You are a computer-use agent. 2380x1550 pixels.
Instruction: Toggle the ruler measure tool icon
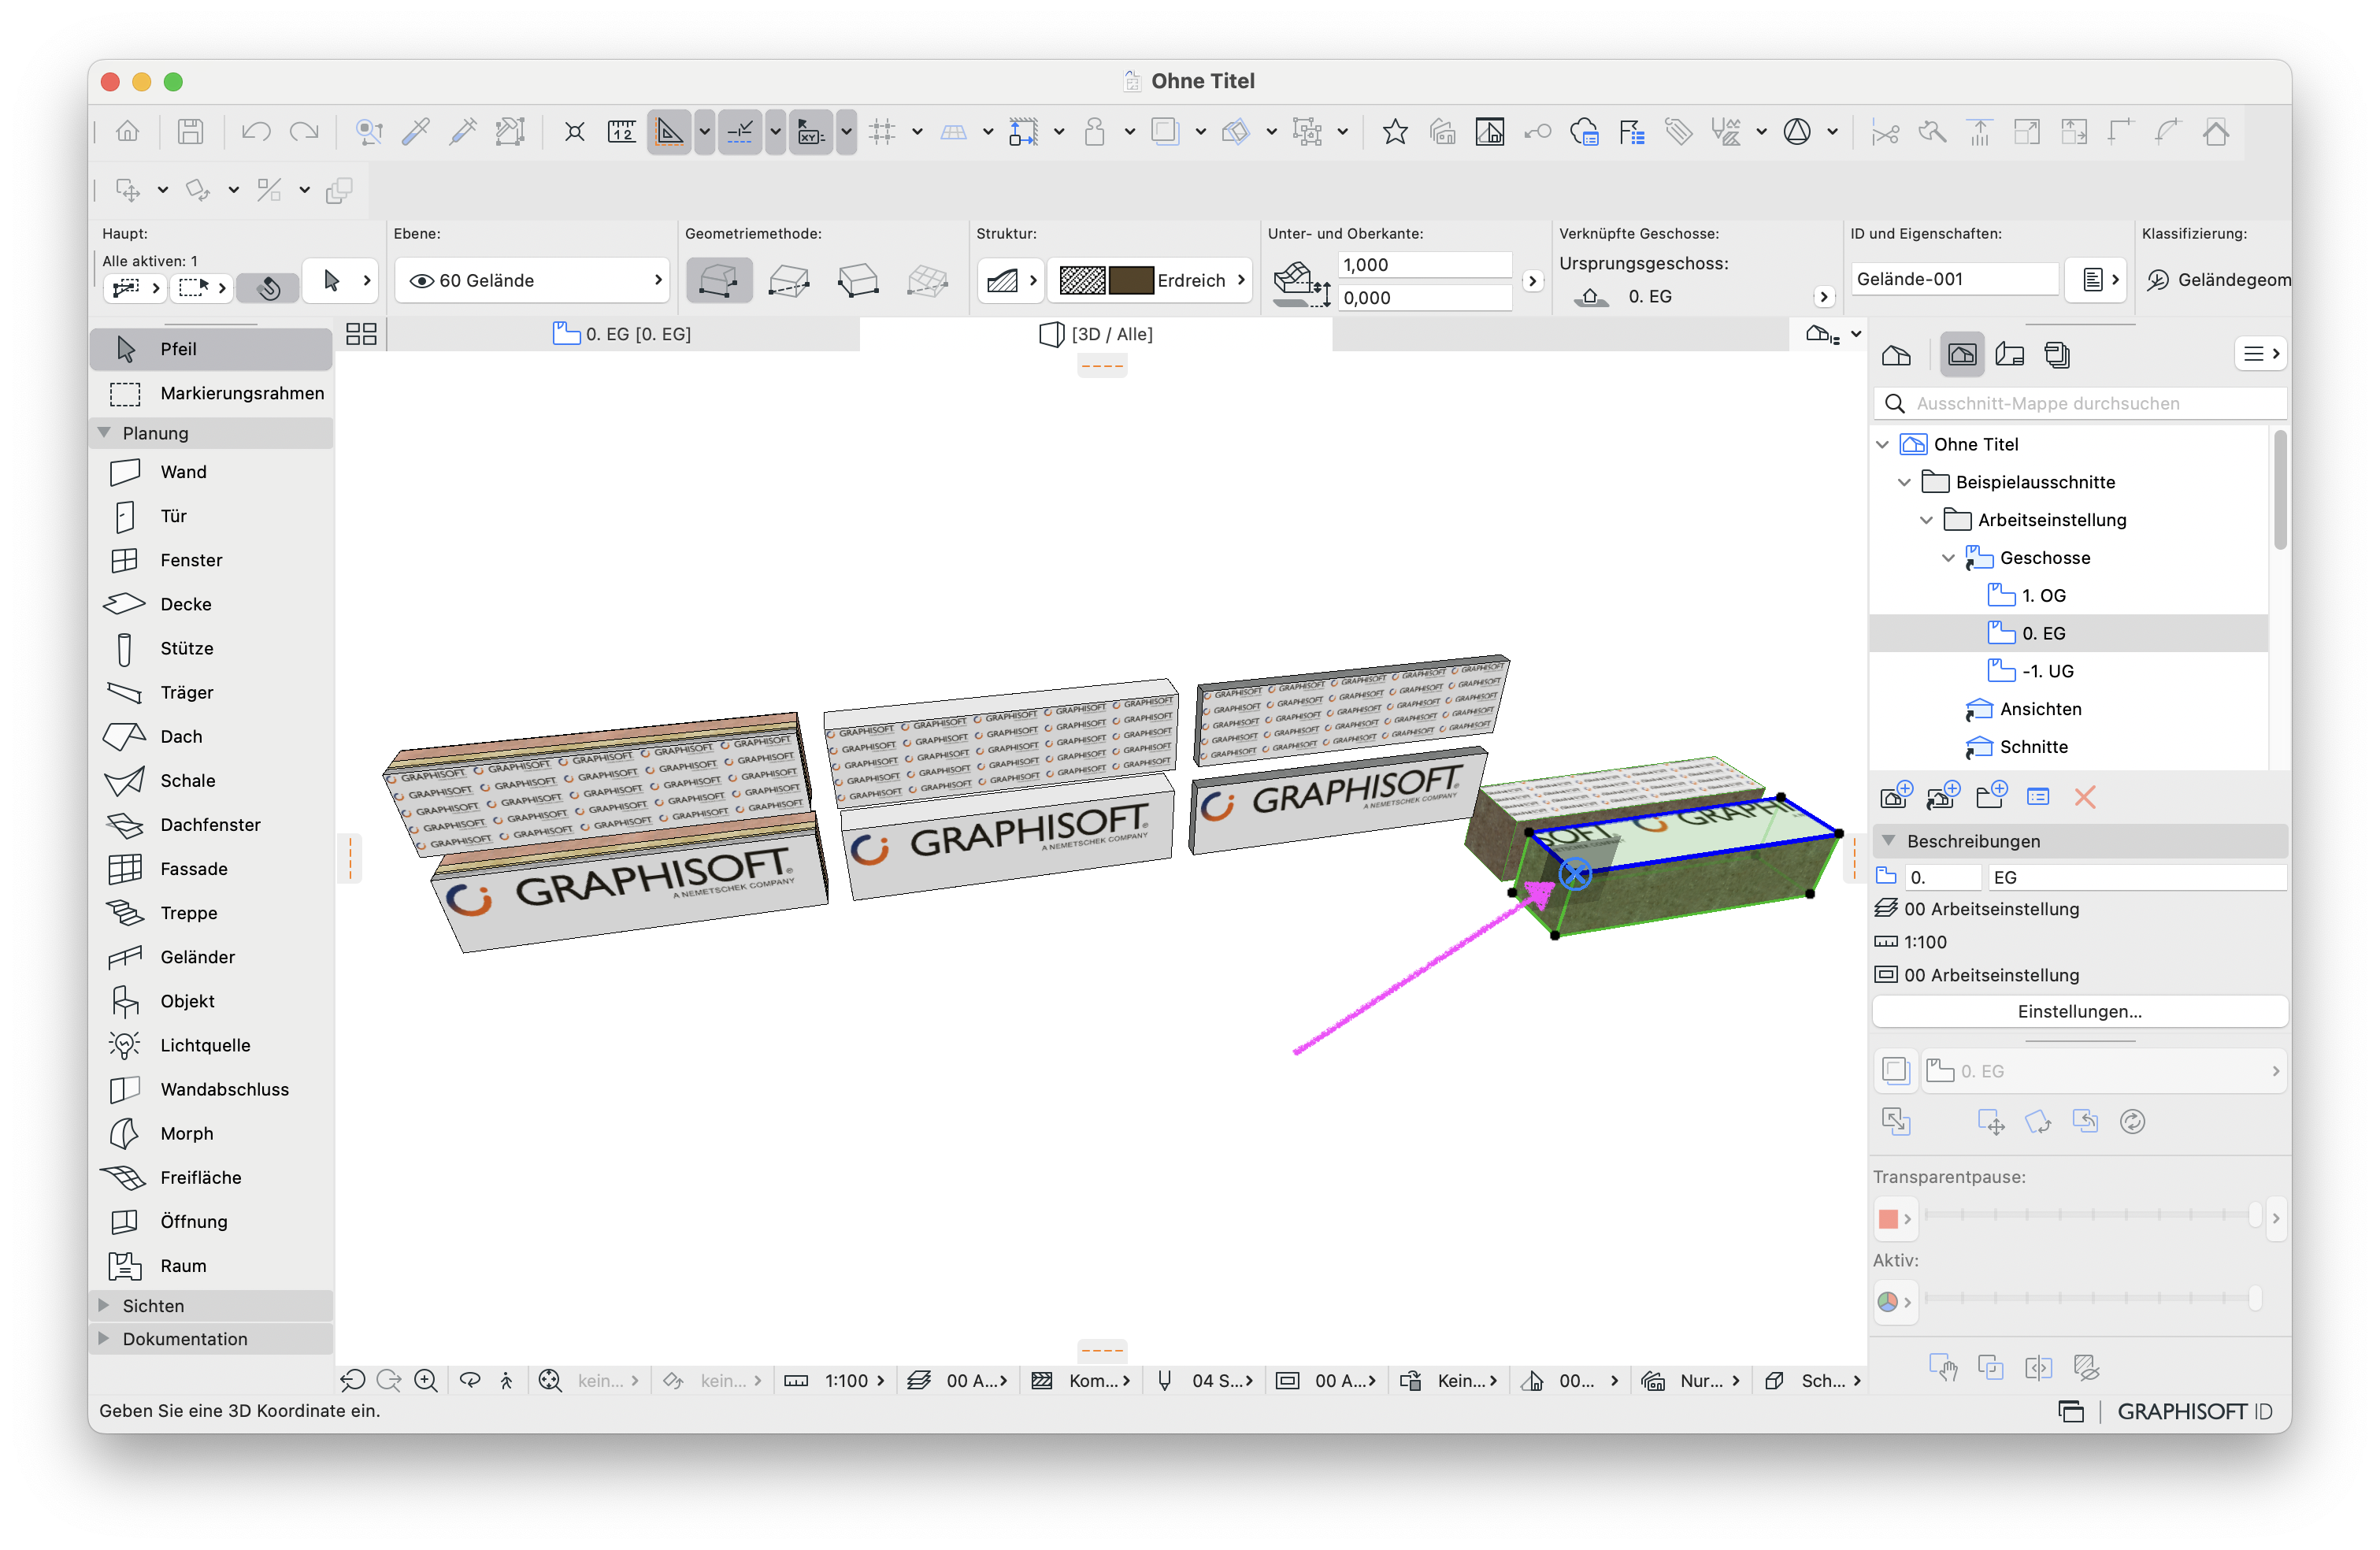(622, 131)
